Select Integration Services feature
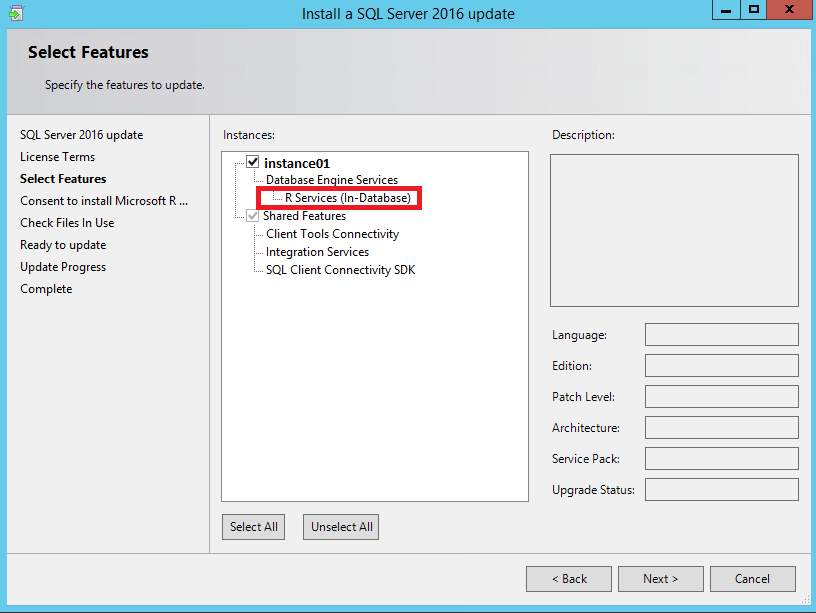Image resolution: width=816 pixels, height=613 pixels. click(x=317, y=252)
